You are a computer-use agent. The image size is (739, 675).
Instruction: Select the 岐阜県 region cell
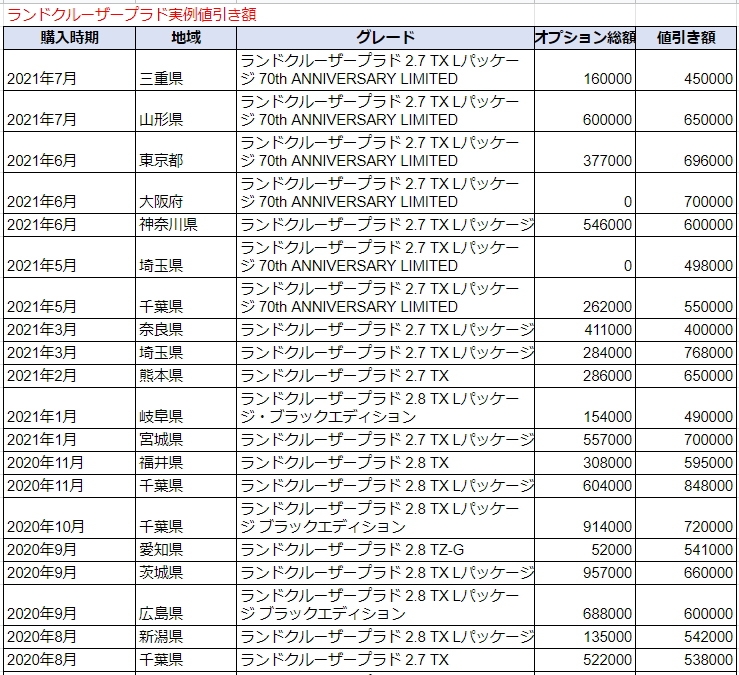pyautogui.click(x=186, y=408)
